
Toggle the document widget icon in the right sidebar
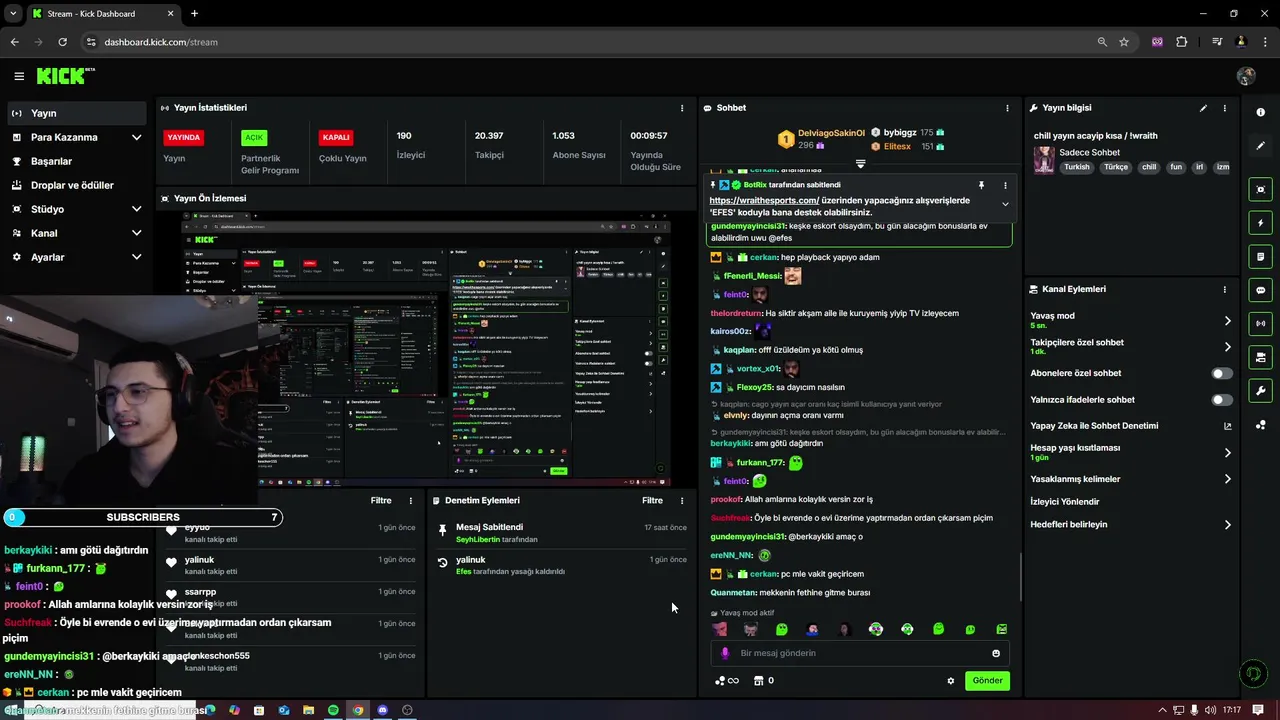tap(1260, 257)
